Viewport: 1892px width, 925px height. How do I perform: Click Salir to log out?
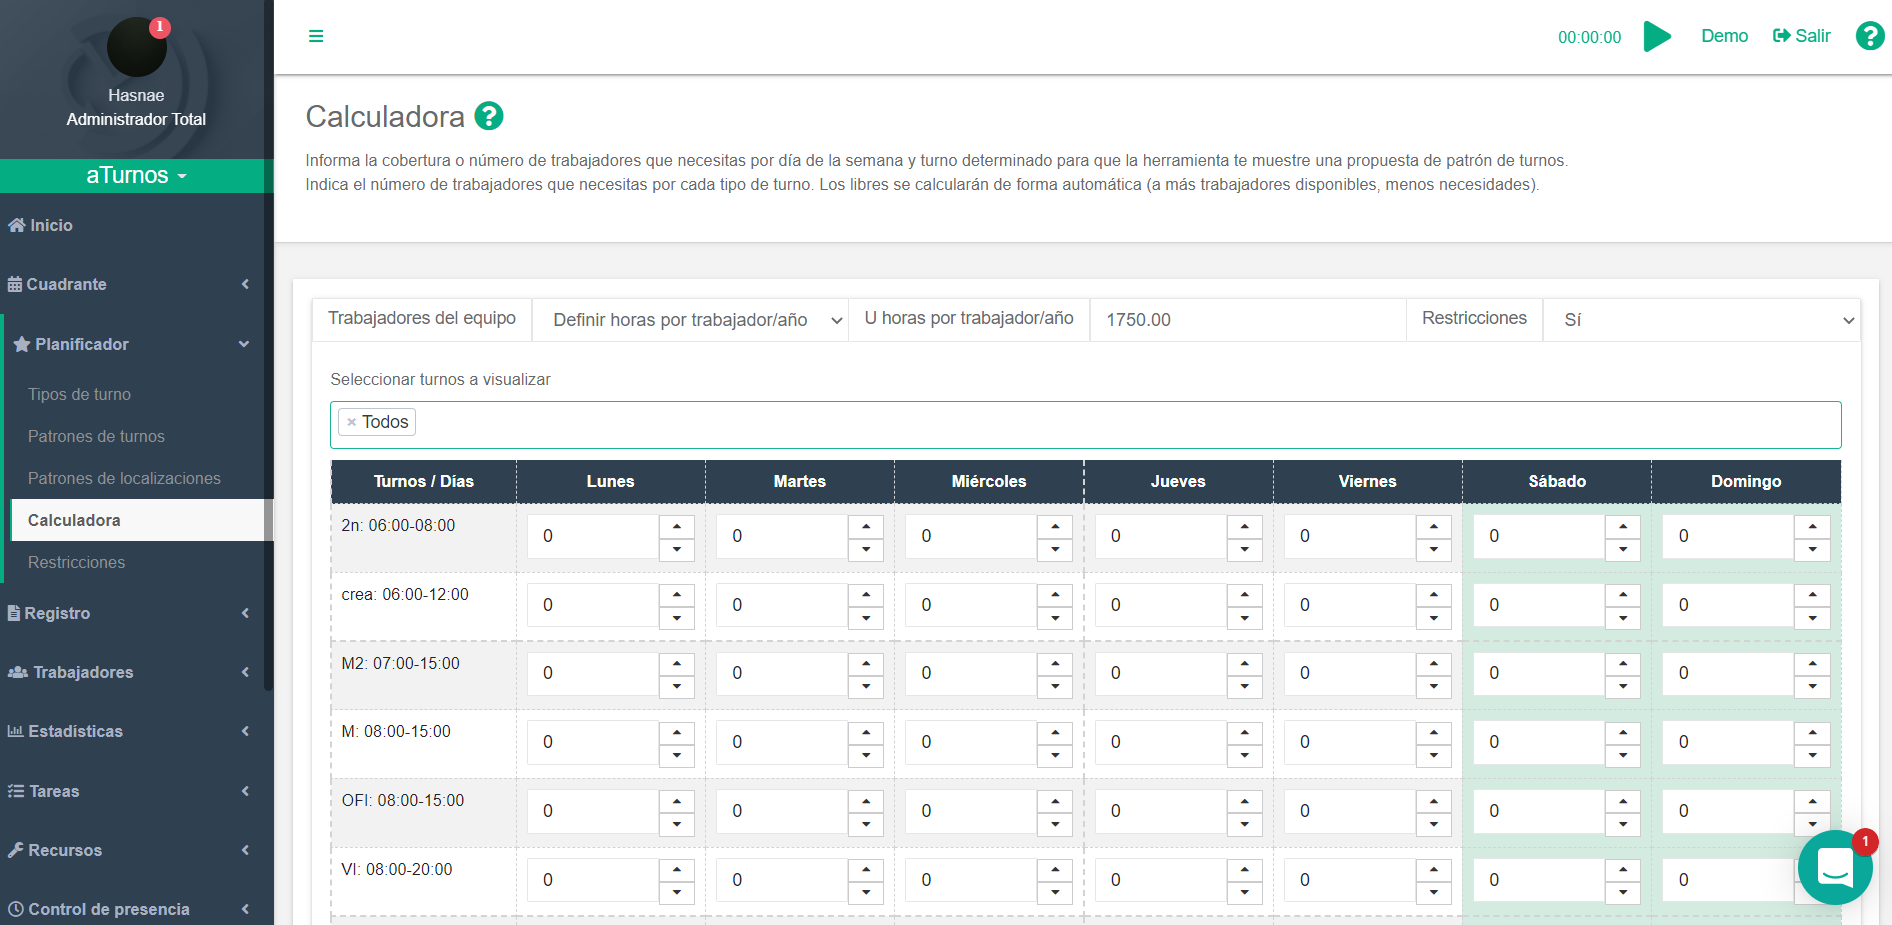tap(1802, 36)
